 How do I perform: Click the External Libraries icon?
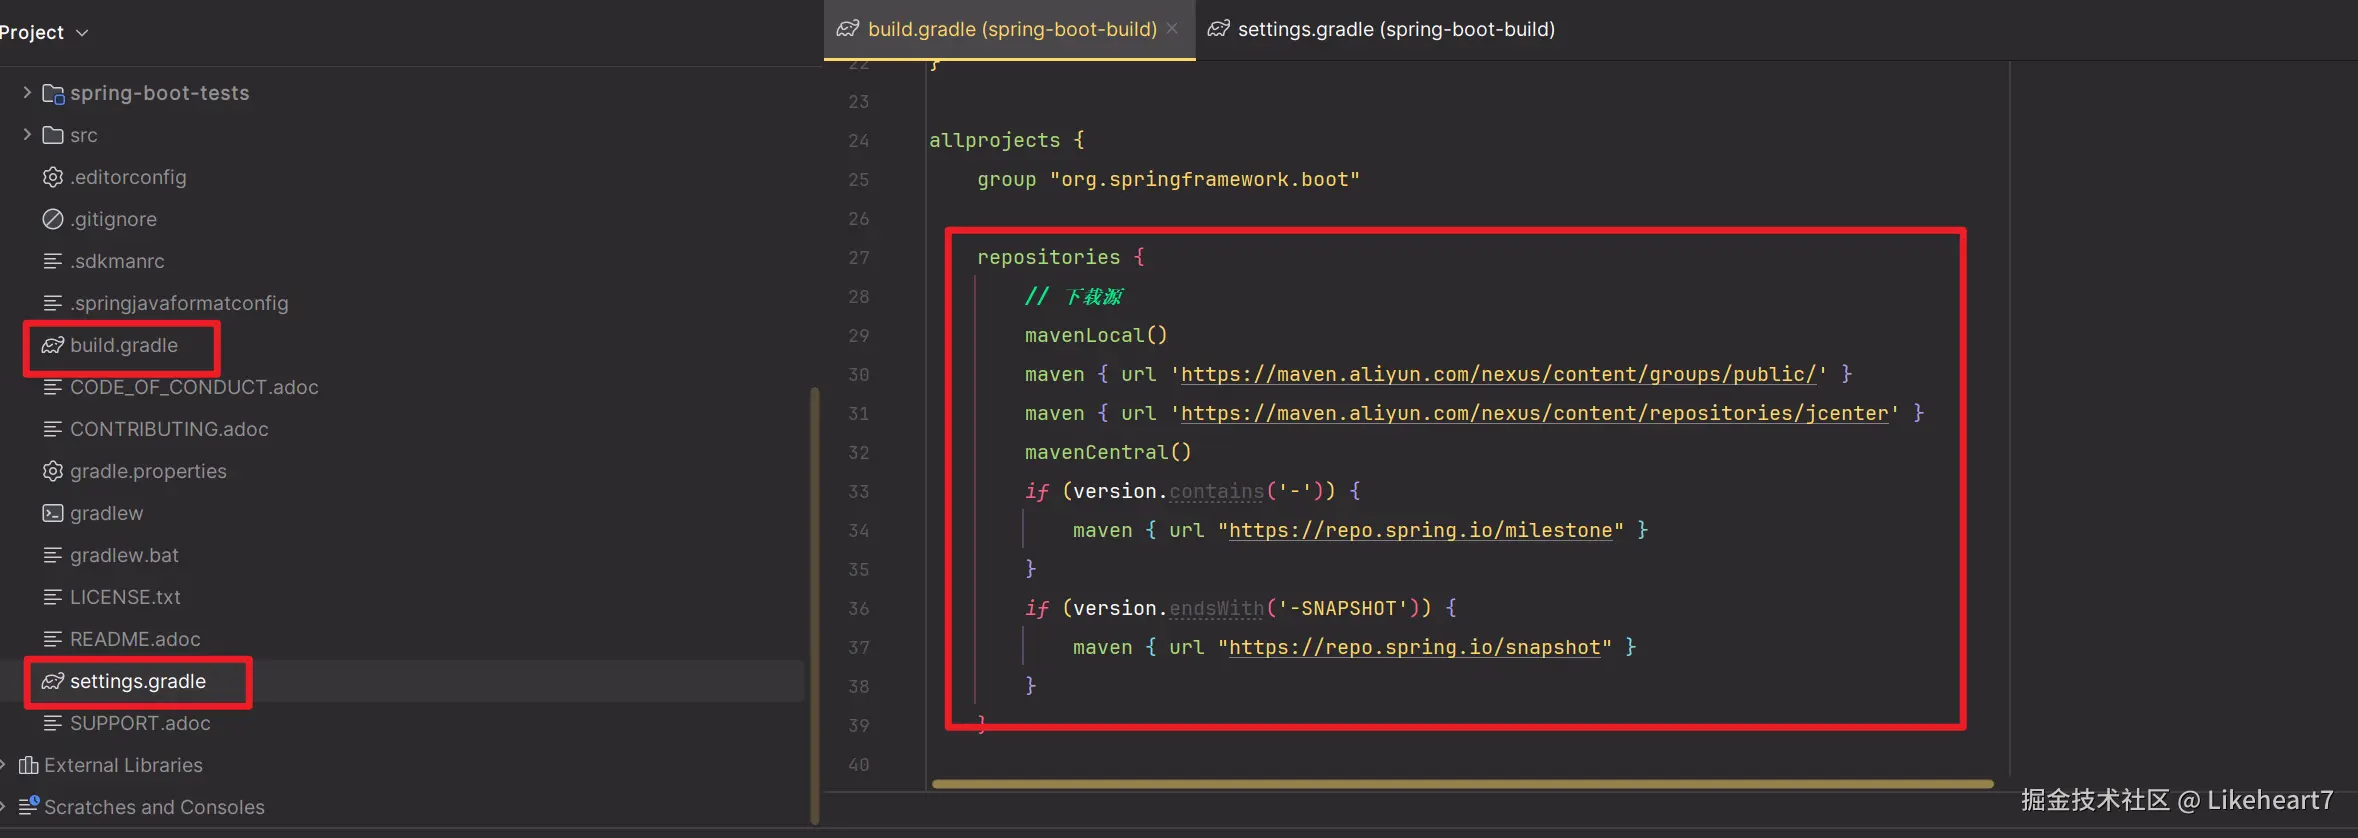pyautogui.click(x=29, y=765)
